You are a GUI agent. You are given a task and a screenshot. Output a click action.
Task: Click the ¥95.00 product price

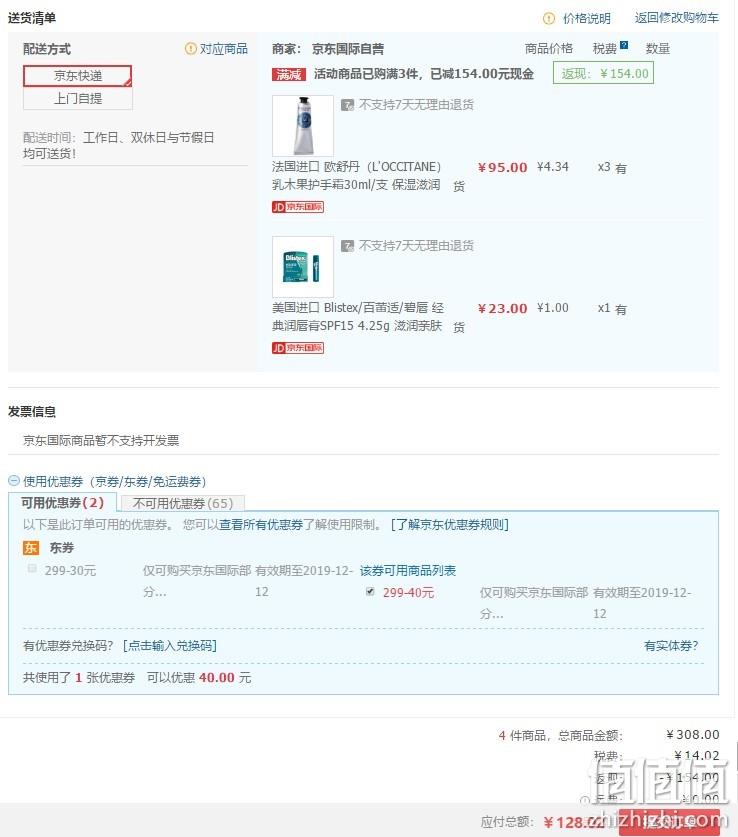point(502,168)
